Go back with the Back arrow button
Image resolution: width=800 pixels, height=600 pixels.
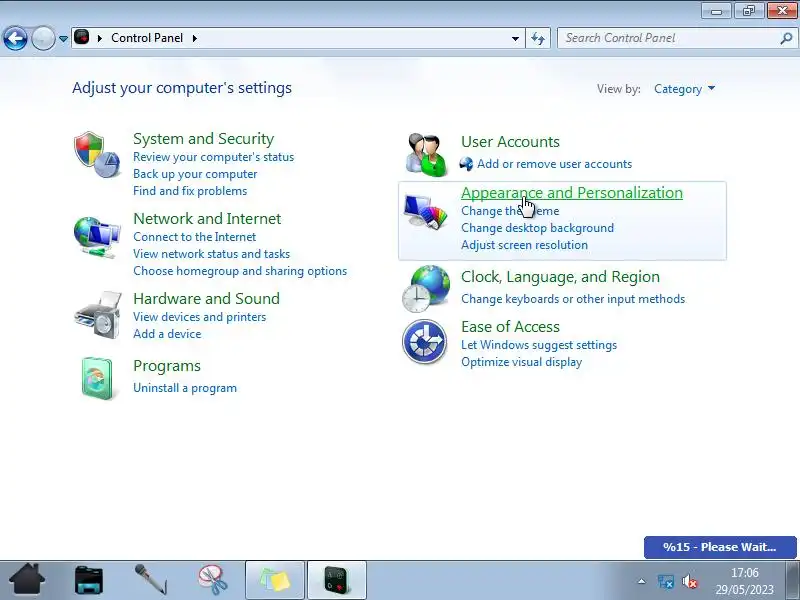click(x=15, y=38)
